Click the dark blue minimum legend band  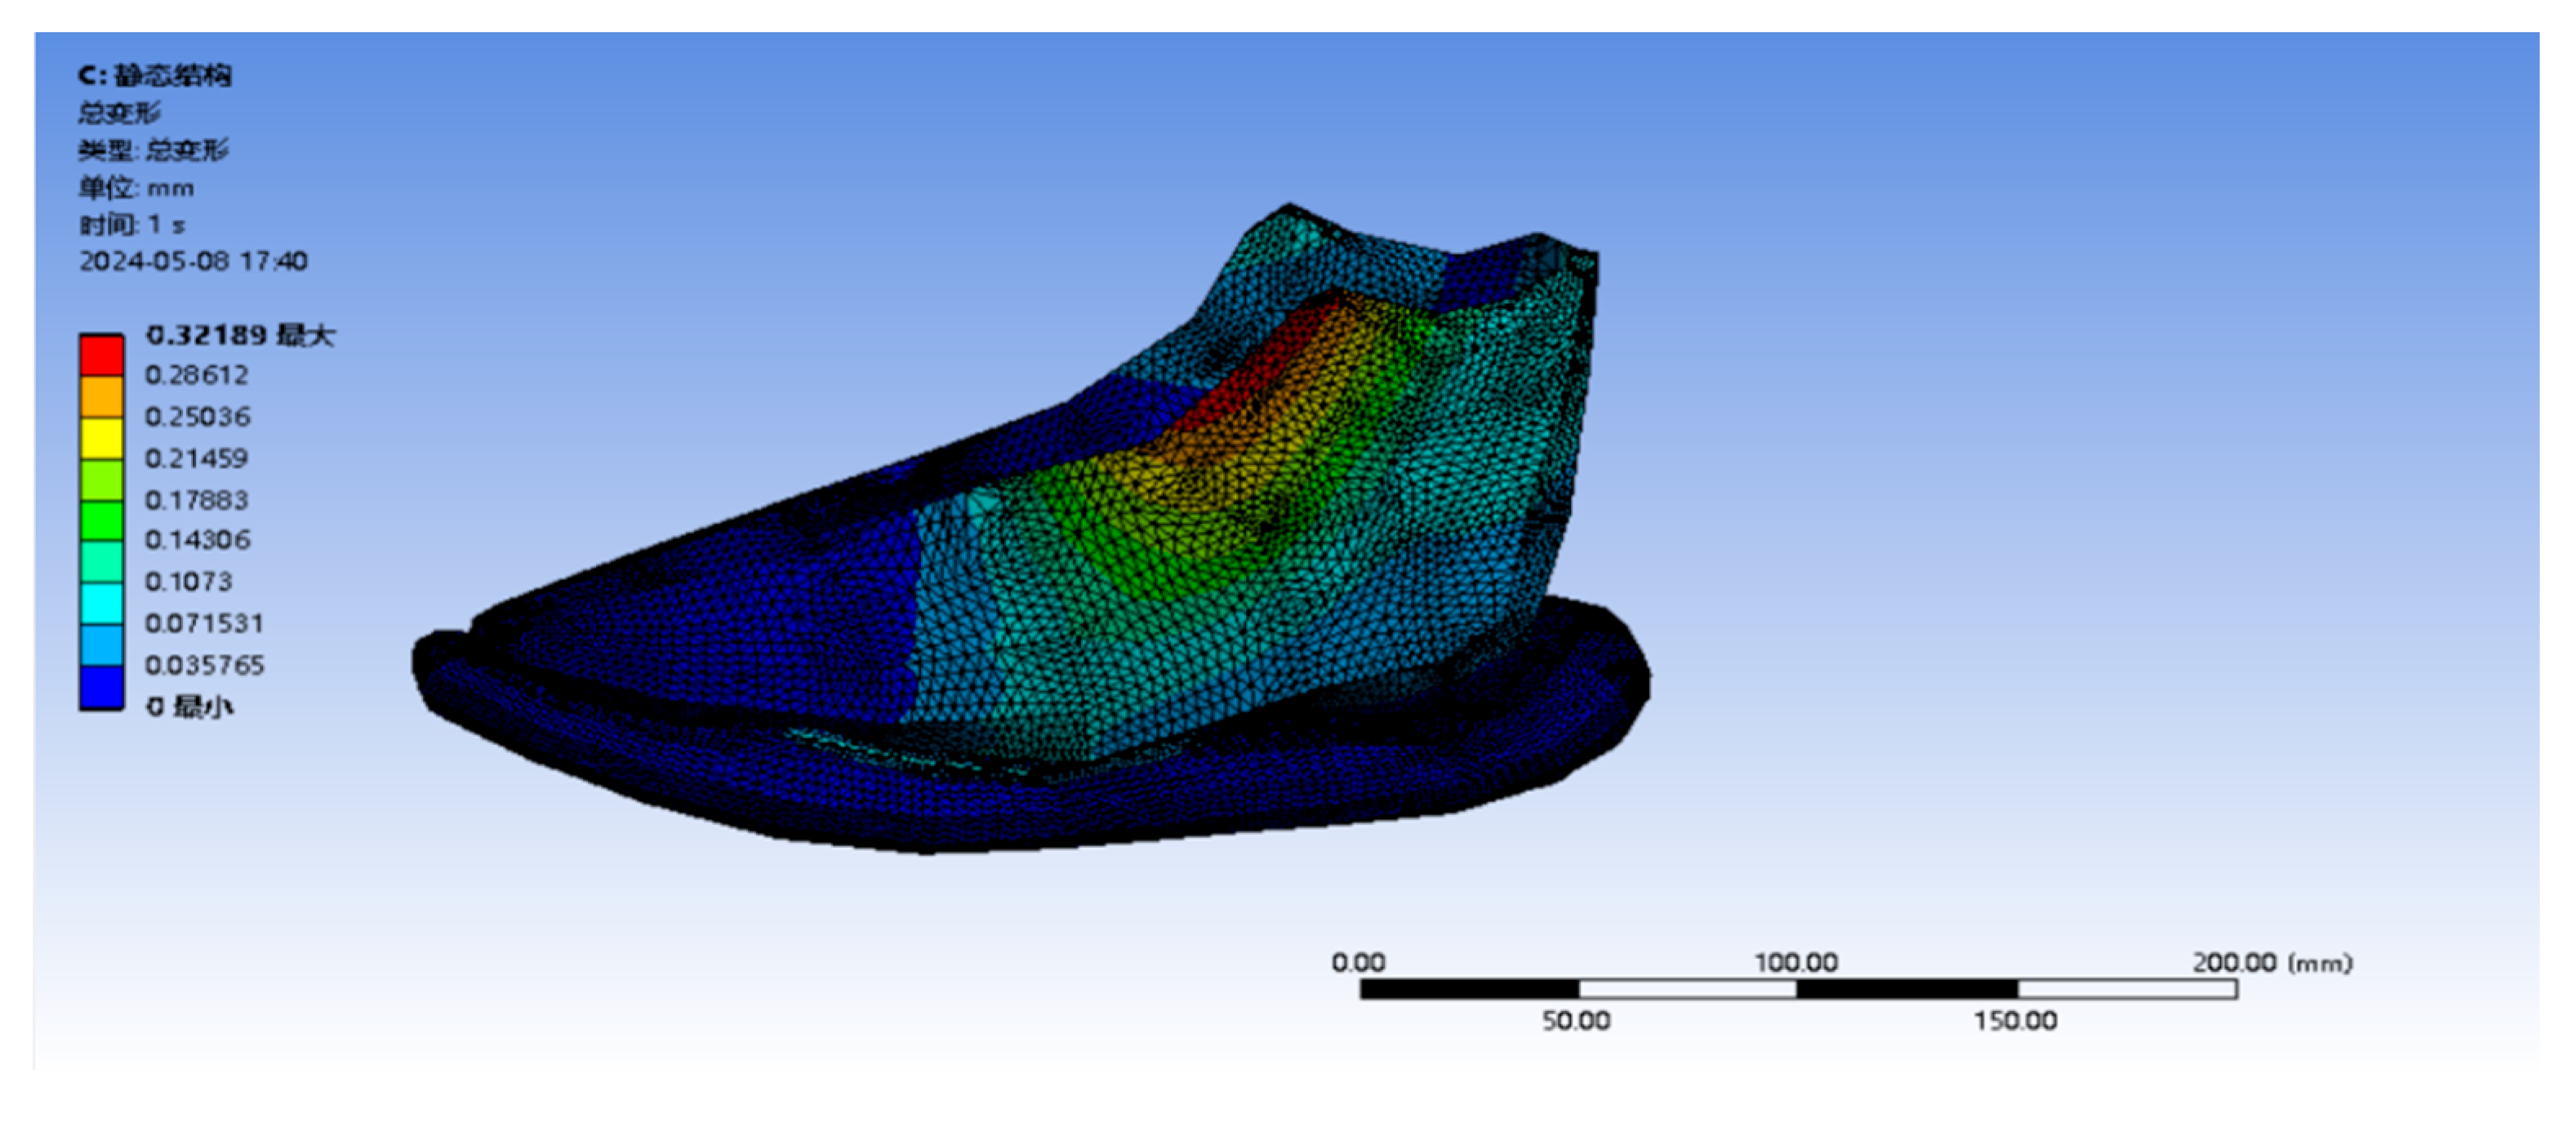(x=101, y=688)
